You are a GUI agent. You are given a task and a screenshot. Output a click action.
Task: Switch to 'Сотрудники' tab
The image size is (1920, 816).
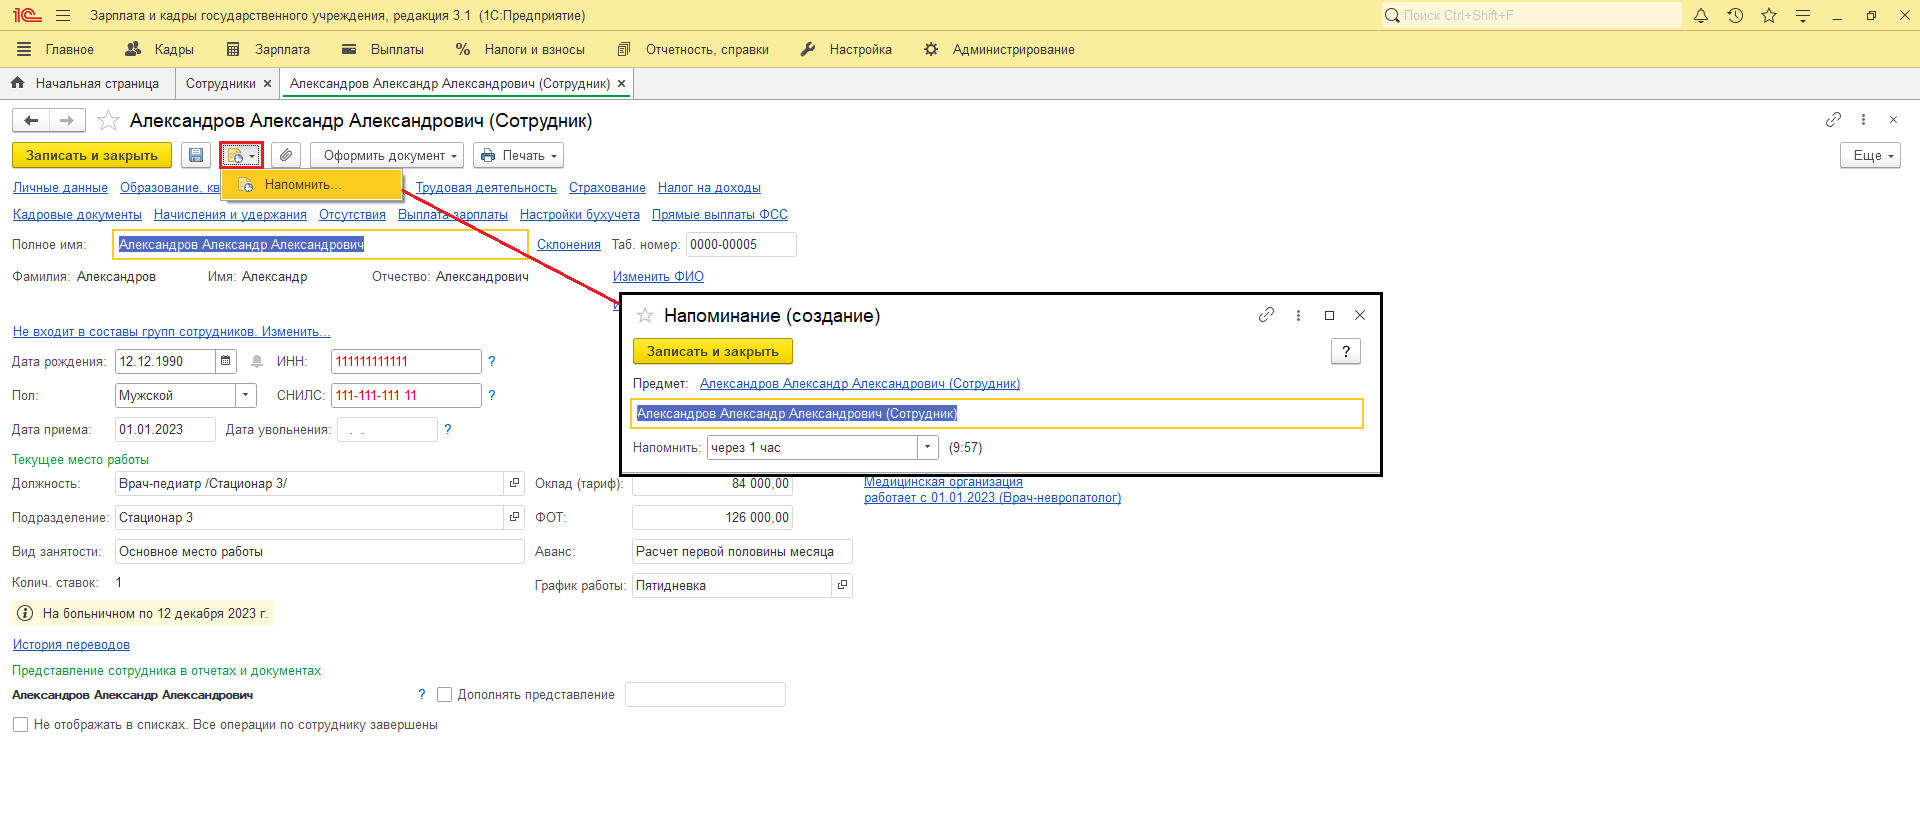[221, 84]
